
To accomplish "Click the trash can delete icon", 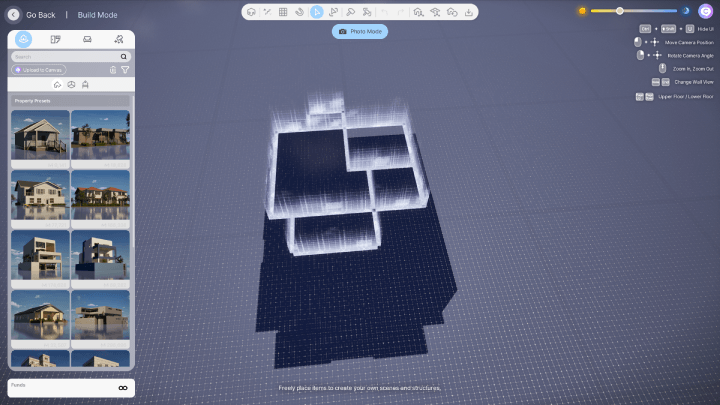I will point(113,70).
